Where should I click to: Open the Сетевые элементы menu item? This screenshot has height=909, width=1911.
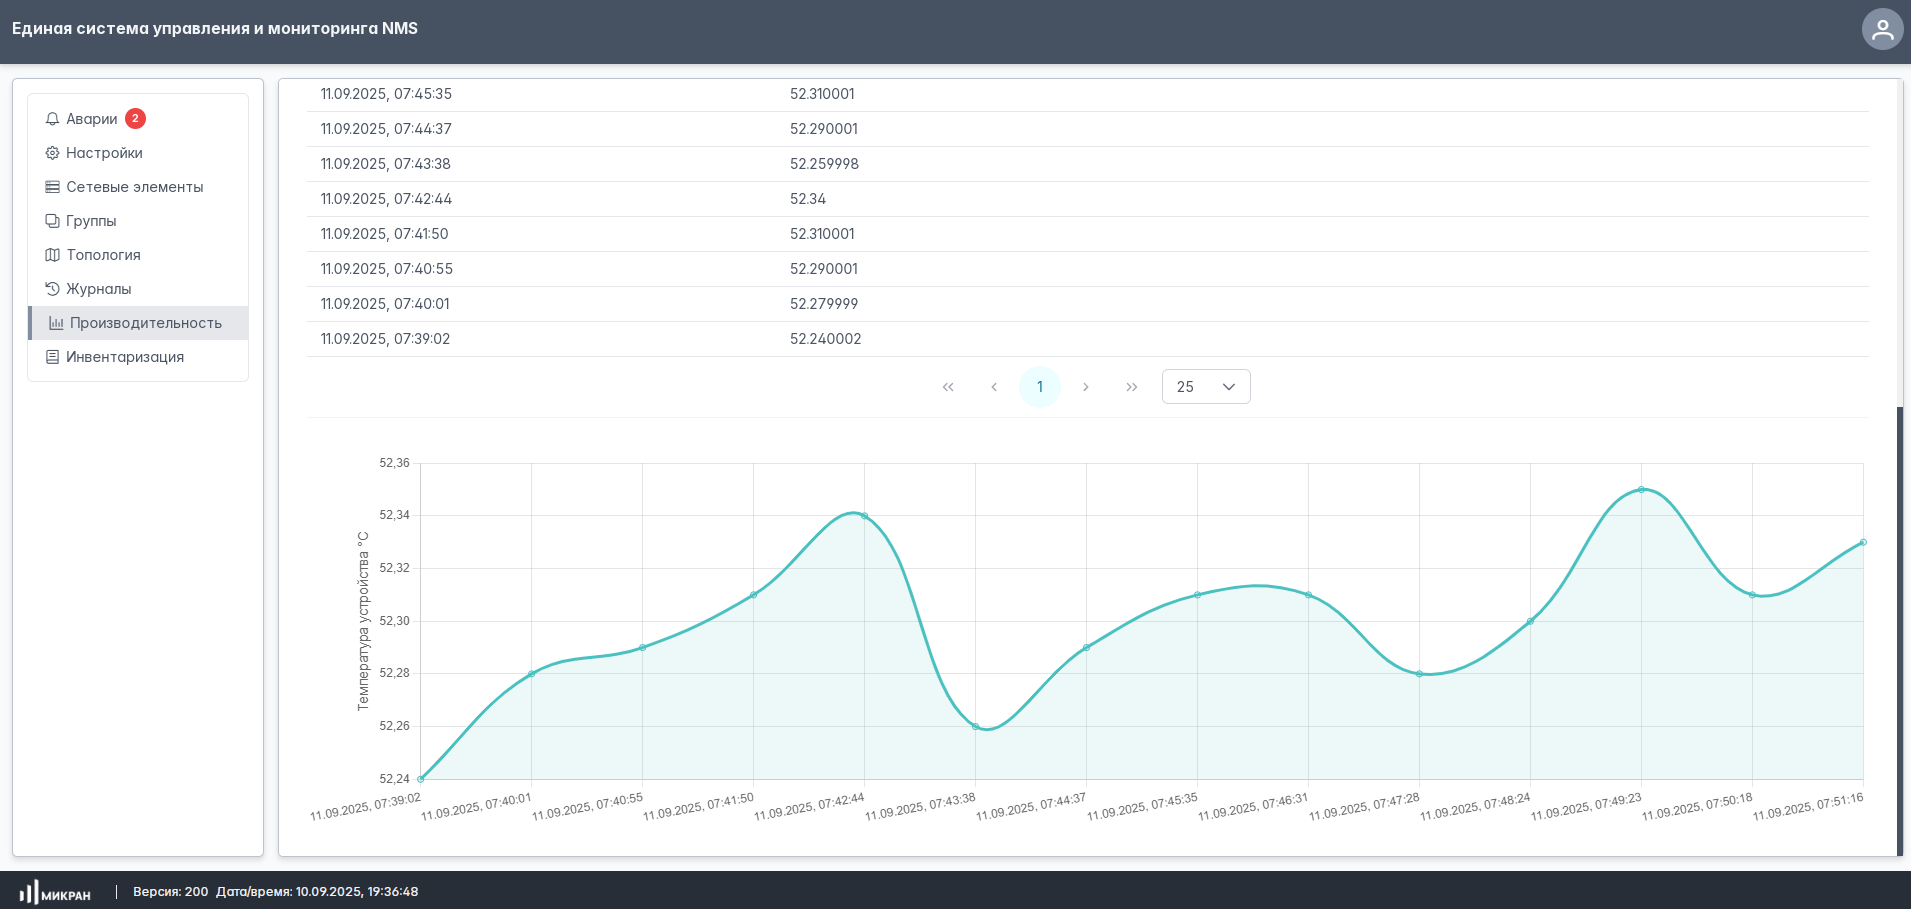pos(134,187)
